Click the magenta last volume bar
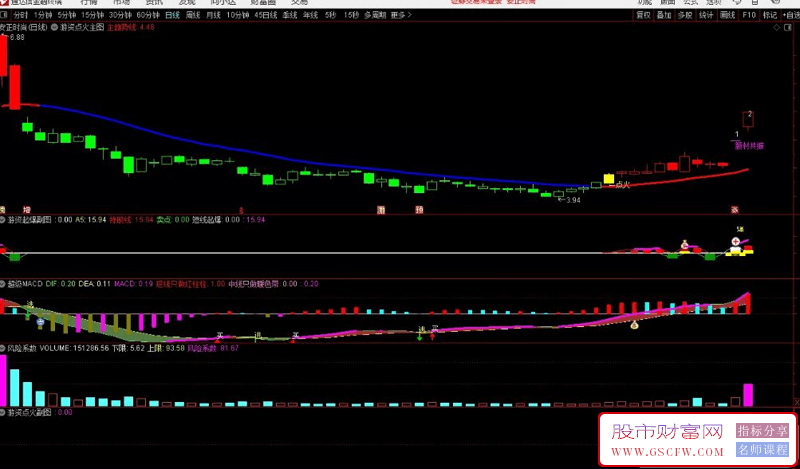This screenshot has height=469, width=800. click(748, 394)
